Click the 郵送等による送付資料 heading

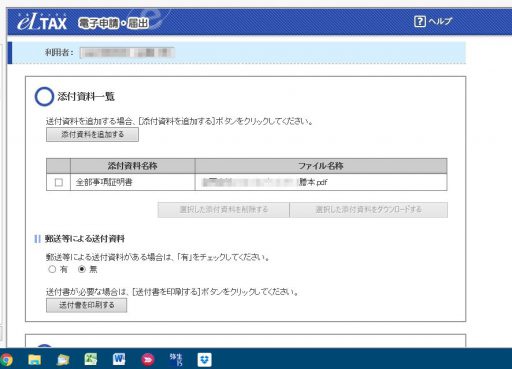pyautogui.click(x=85, y=239)
